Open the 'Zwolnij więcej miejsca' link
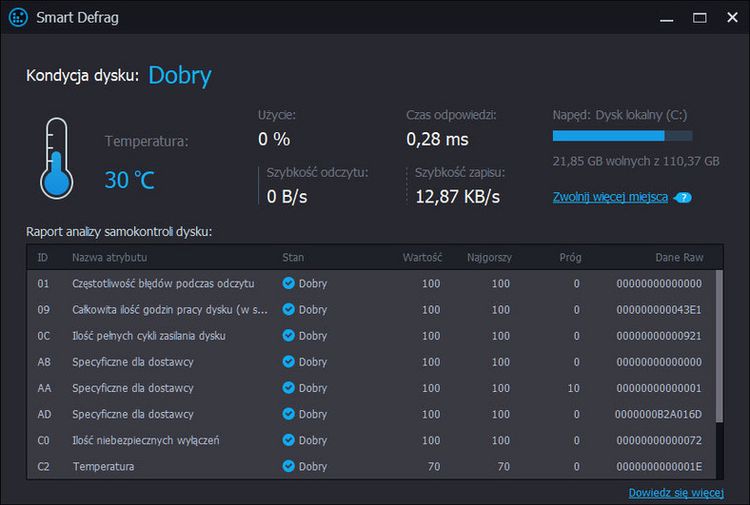Image resolution: width=750 pixels, height=505 pixels. point(610,197)
